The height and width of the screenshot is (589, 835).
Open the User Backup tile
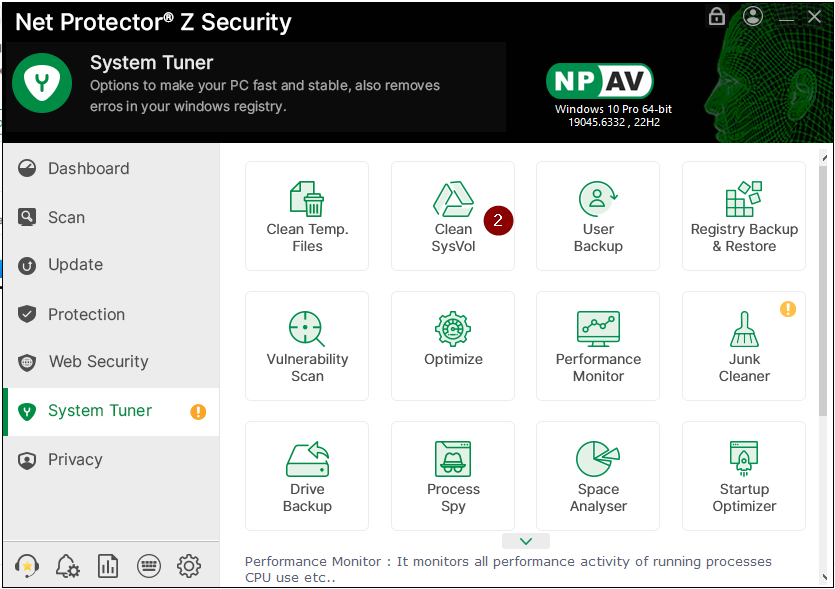click(598, 216)
